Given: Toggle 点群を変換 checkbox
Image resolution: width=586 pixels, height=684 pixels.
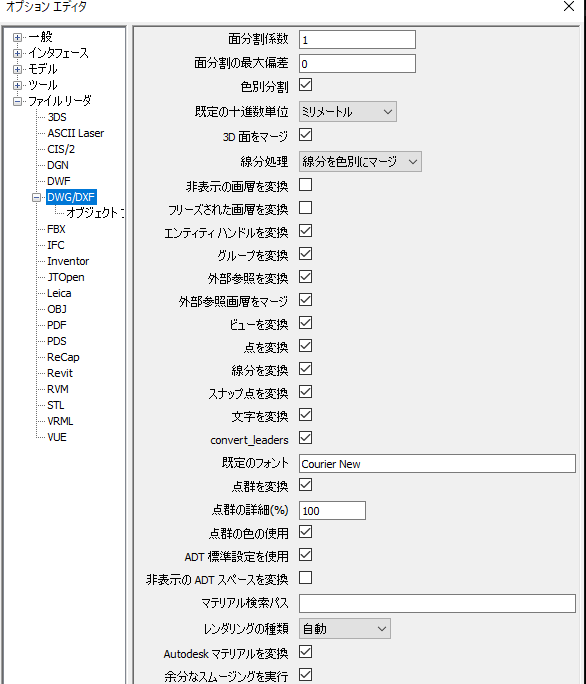Looking at the screenshot, I should 305,485.
